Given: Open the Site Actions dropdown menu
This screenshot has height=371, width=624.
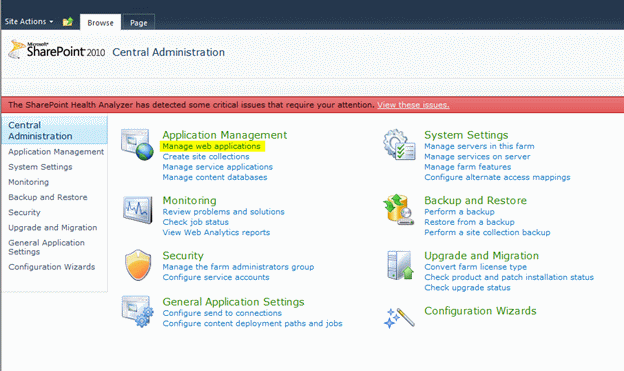Looking at the screenshot, I should click(x=29, y=21).
